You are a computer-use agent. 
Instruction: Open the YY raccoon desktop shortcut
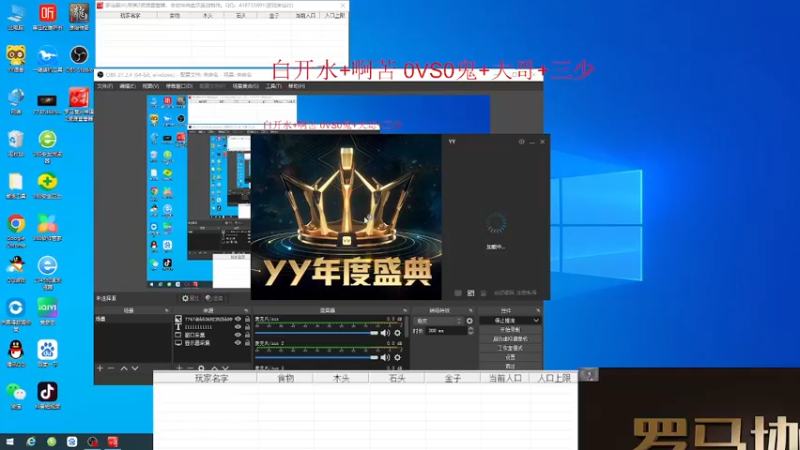pyautogui.click(x=16, y=58)
